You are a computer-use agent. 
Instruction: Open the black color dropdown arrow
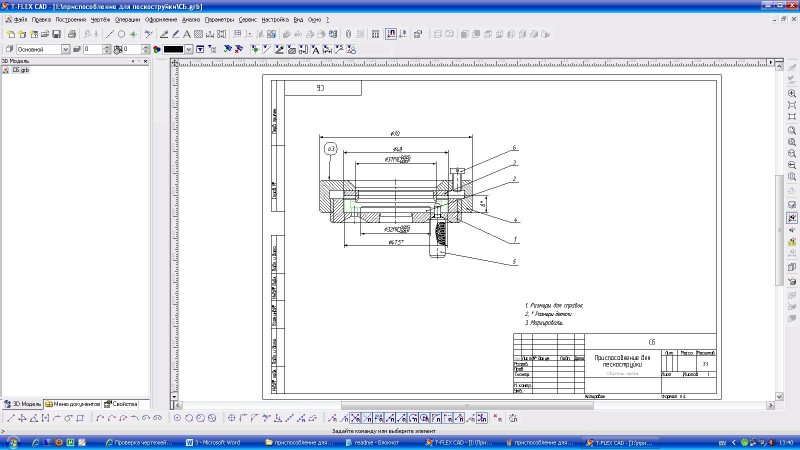(x=189, y=49)
